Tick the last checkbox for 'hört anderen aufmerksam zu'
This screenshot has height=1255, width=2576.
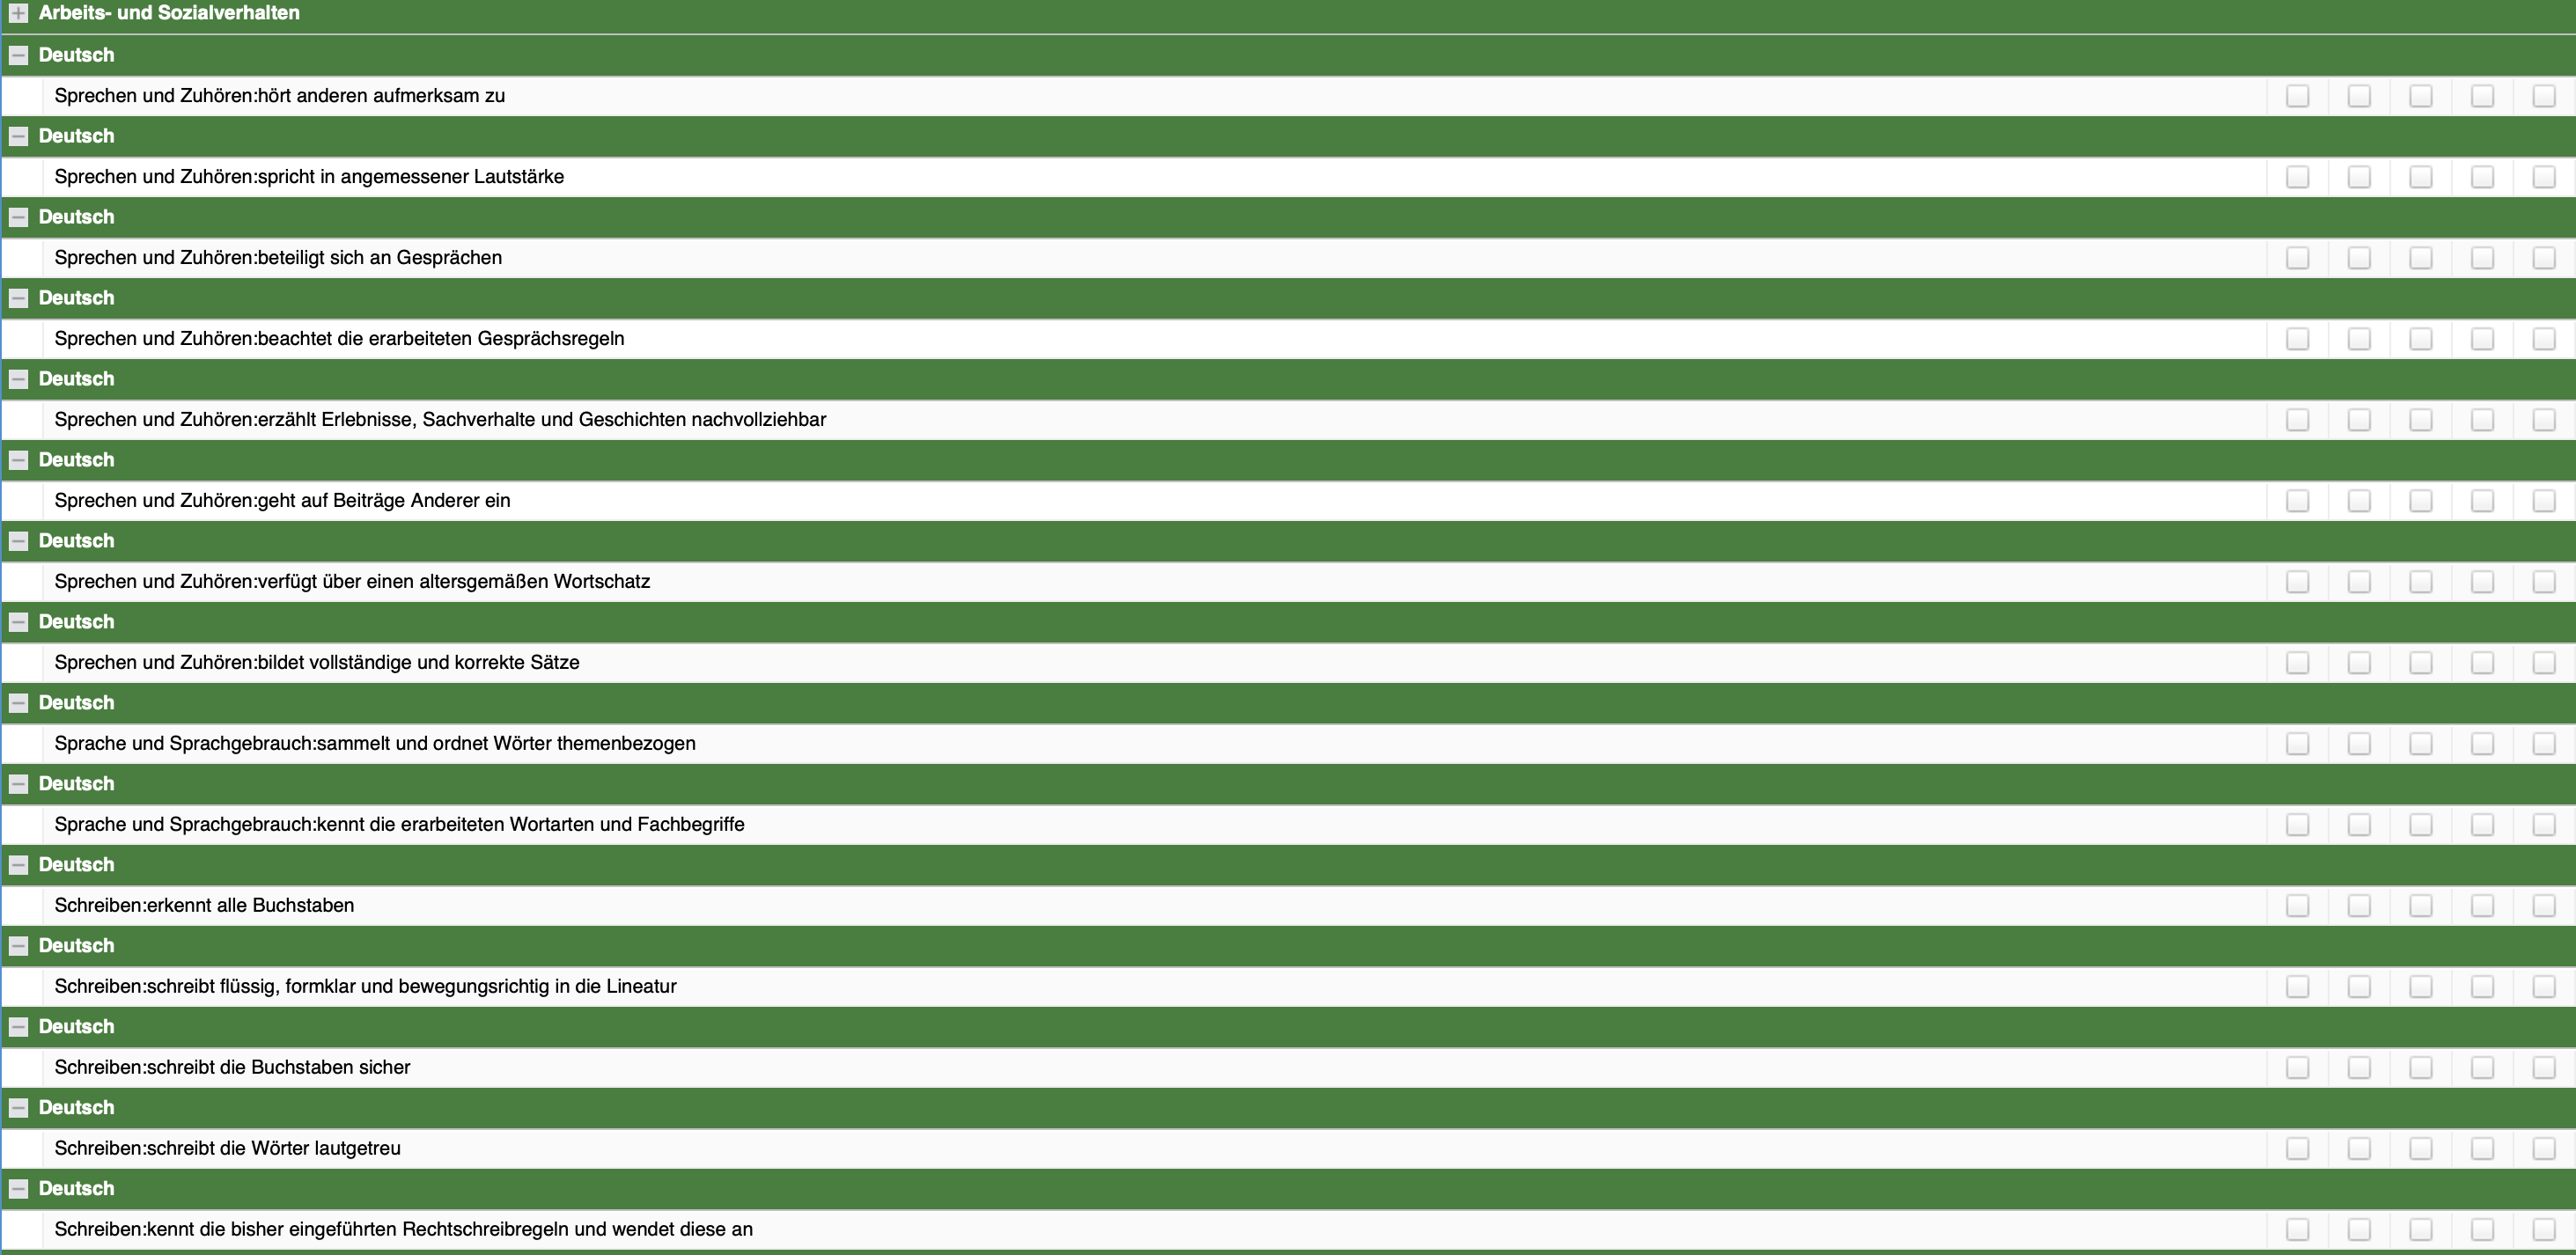click(x=2544, y=96)
